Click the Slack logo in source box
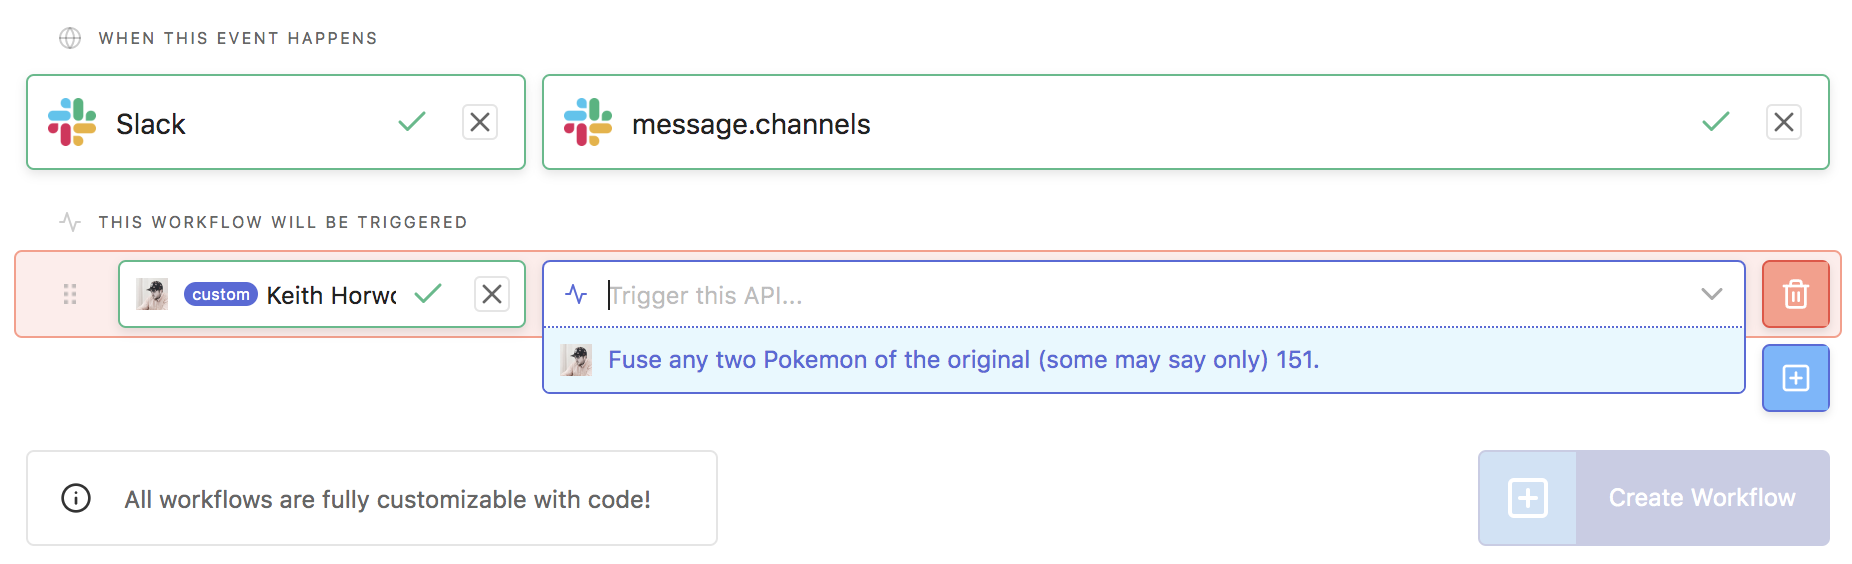 click(72, 122)
